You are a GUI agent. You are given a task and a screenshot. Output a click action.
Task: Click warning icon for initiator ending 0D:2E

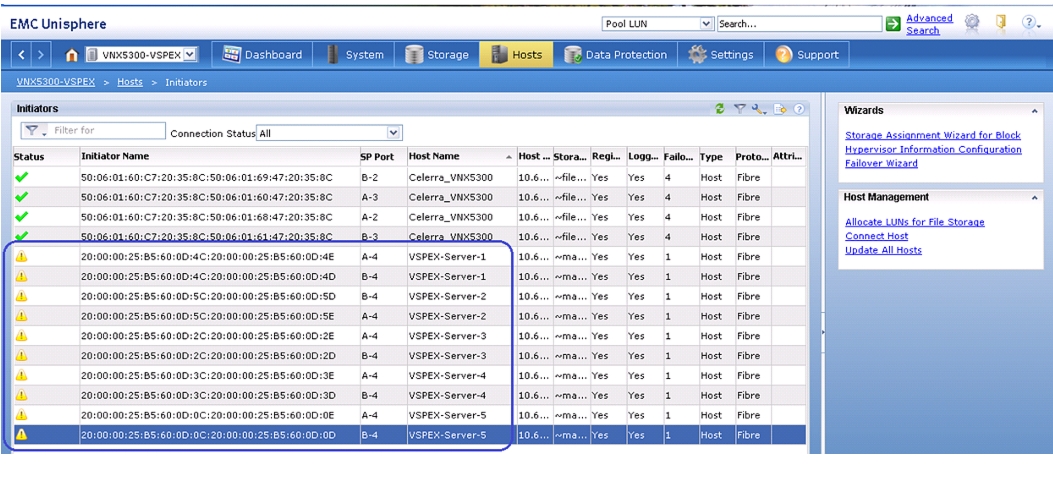pyautogui.click(x=21, y=336)
